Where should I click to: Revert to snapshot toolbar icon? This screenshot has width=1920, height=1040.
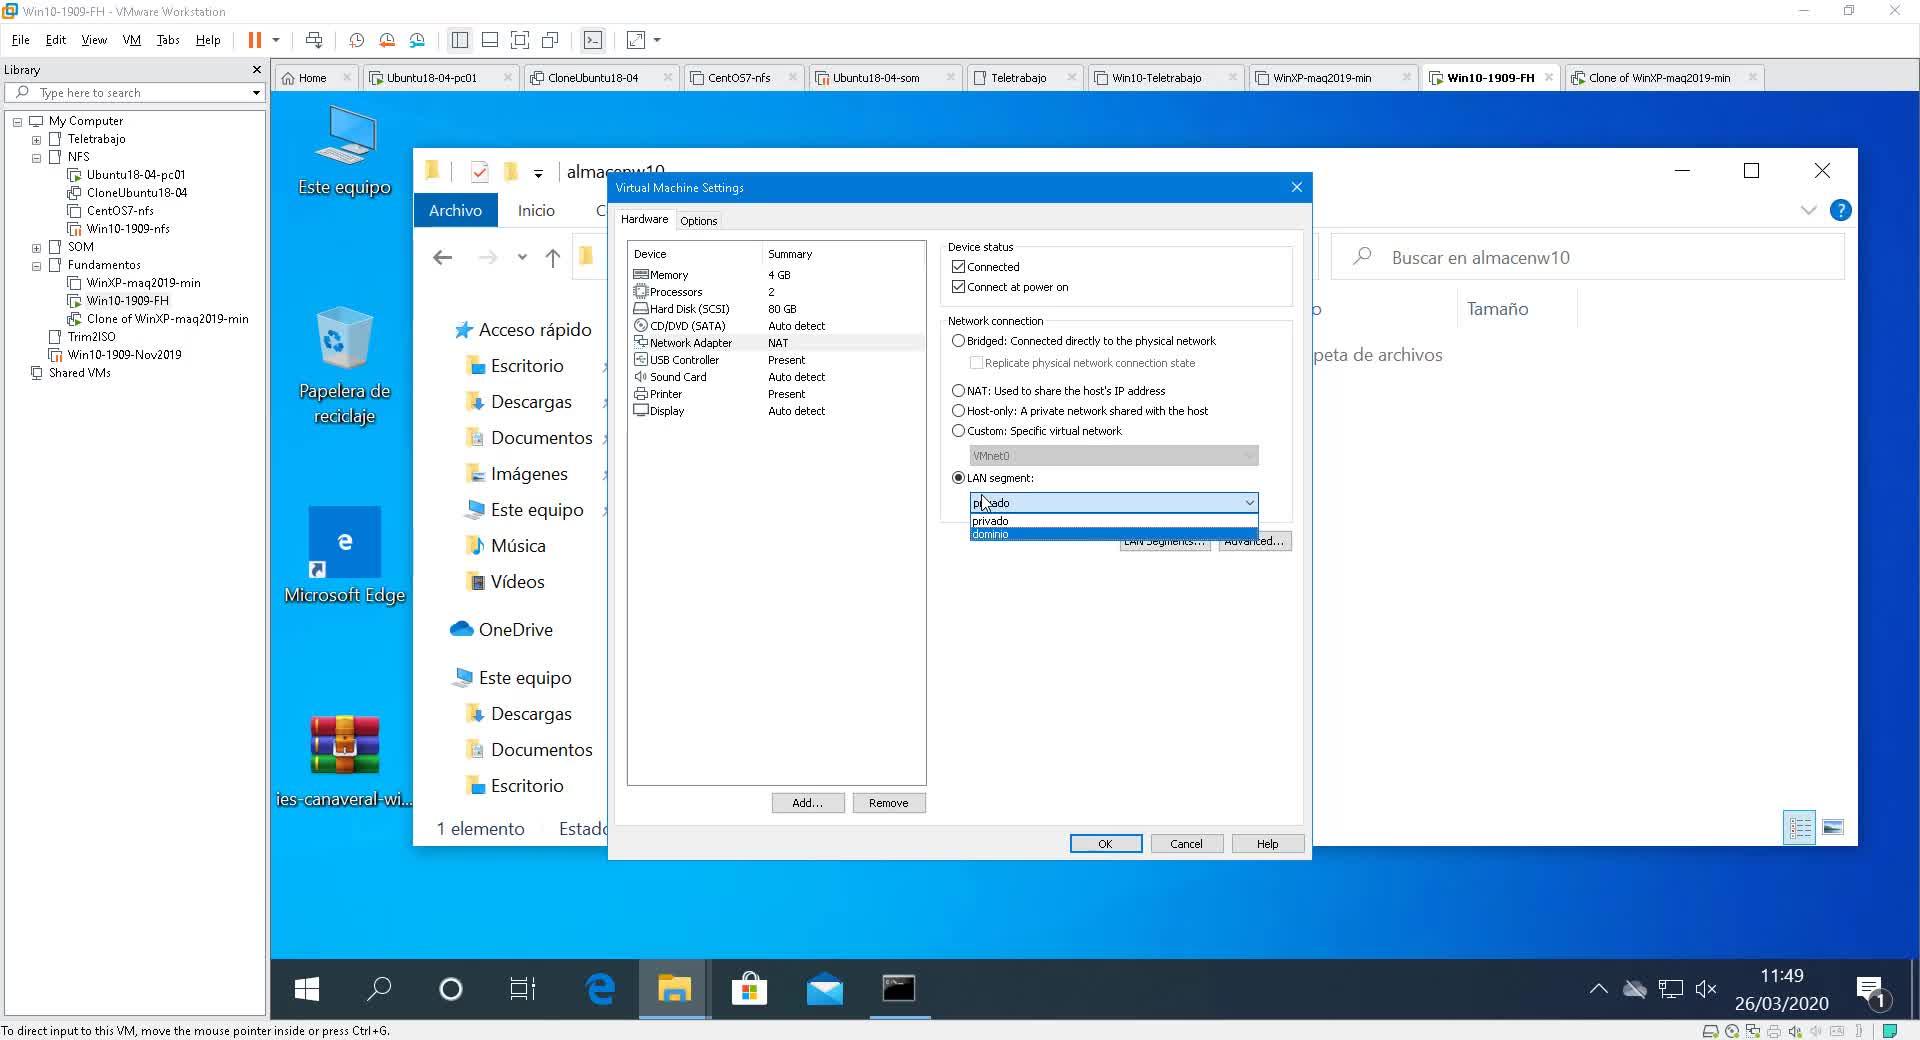click(387, 40)
